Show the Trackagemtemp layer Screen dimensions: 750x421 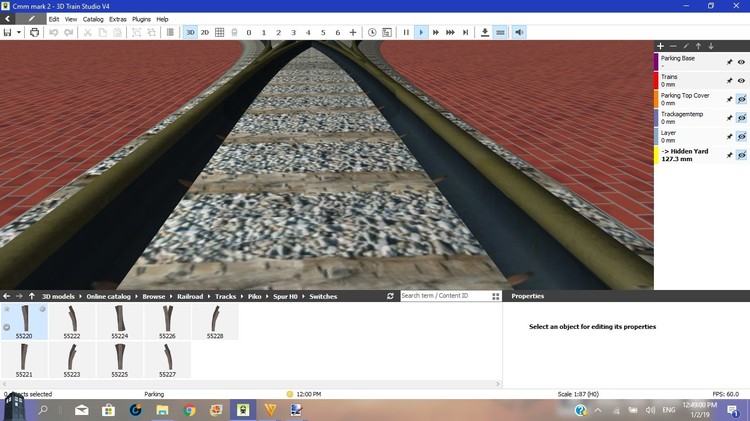[741, 118]
